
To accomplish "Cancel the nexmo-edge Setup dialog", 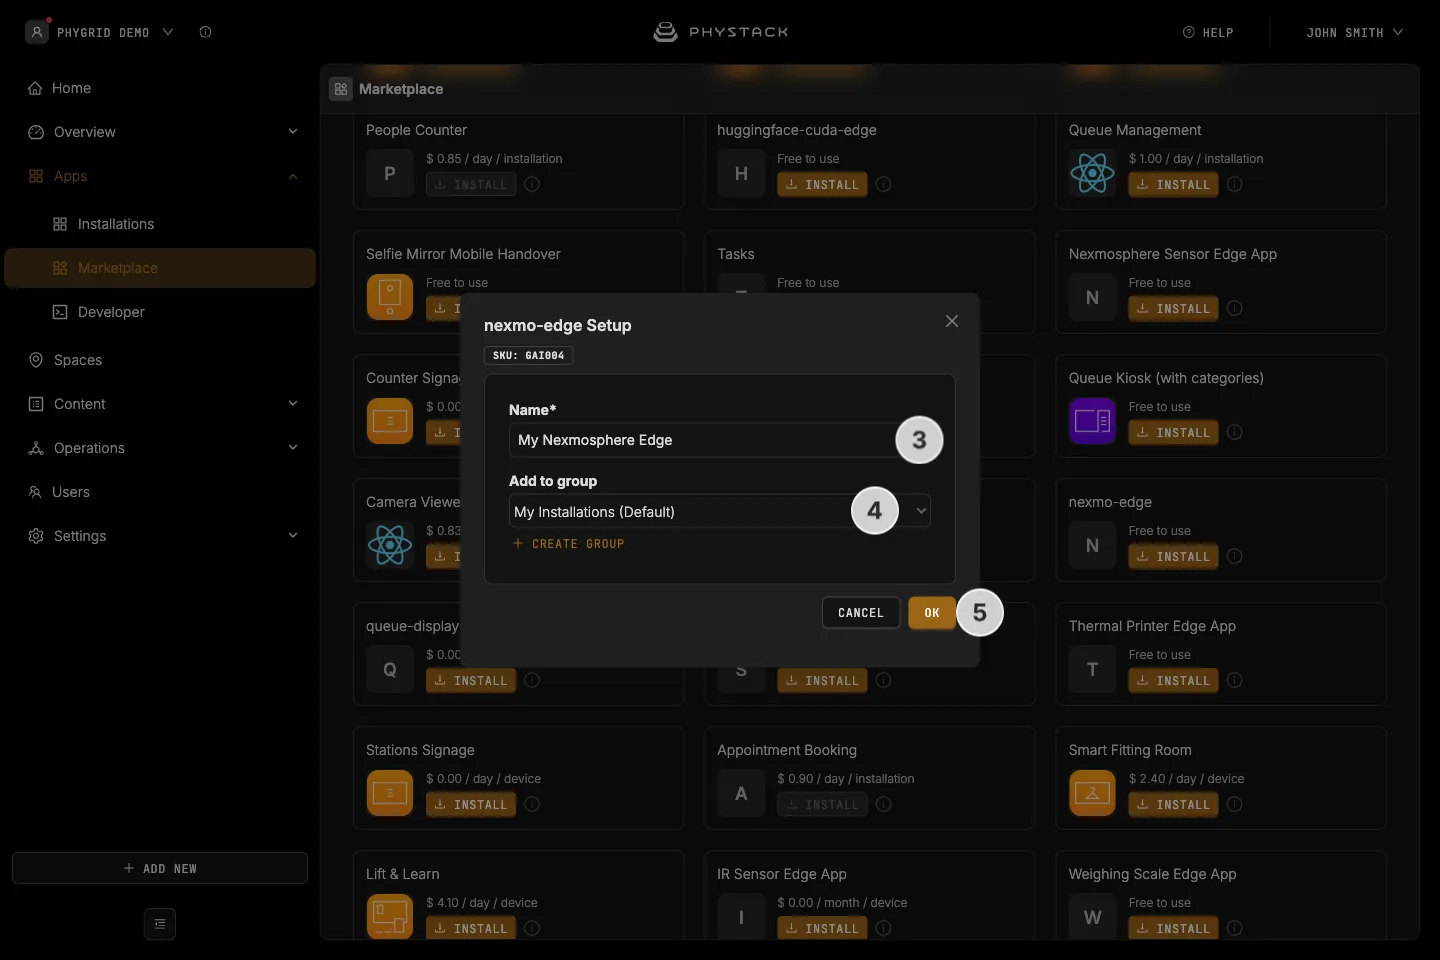I will click(861, 613).
